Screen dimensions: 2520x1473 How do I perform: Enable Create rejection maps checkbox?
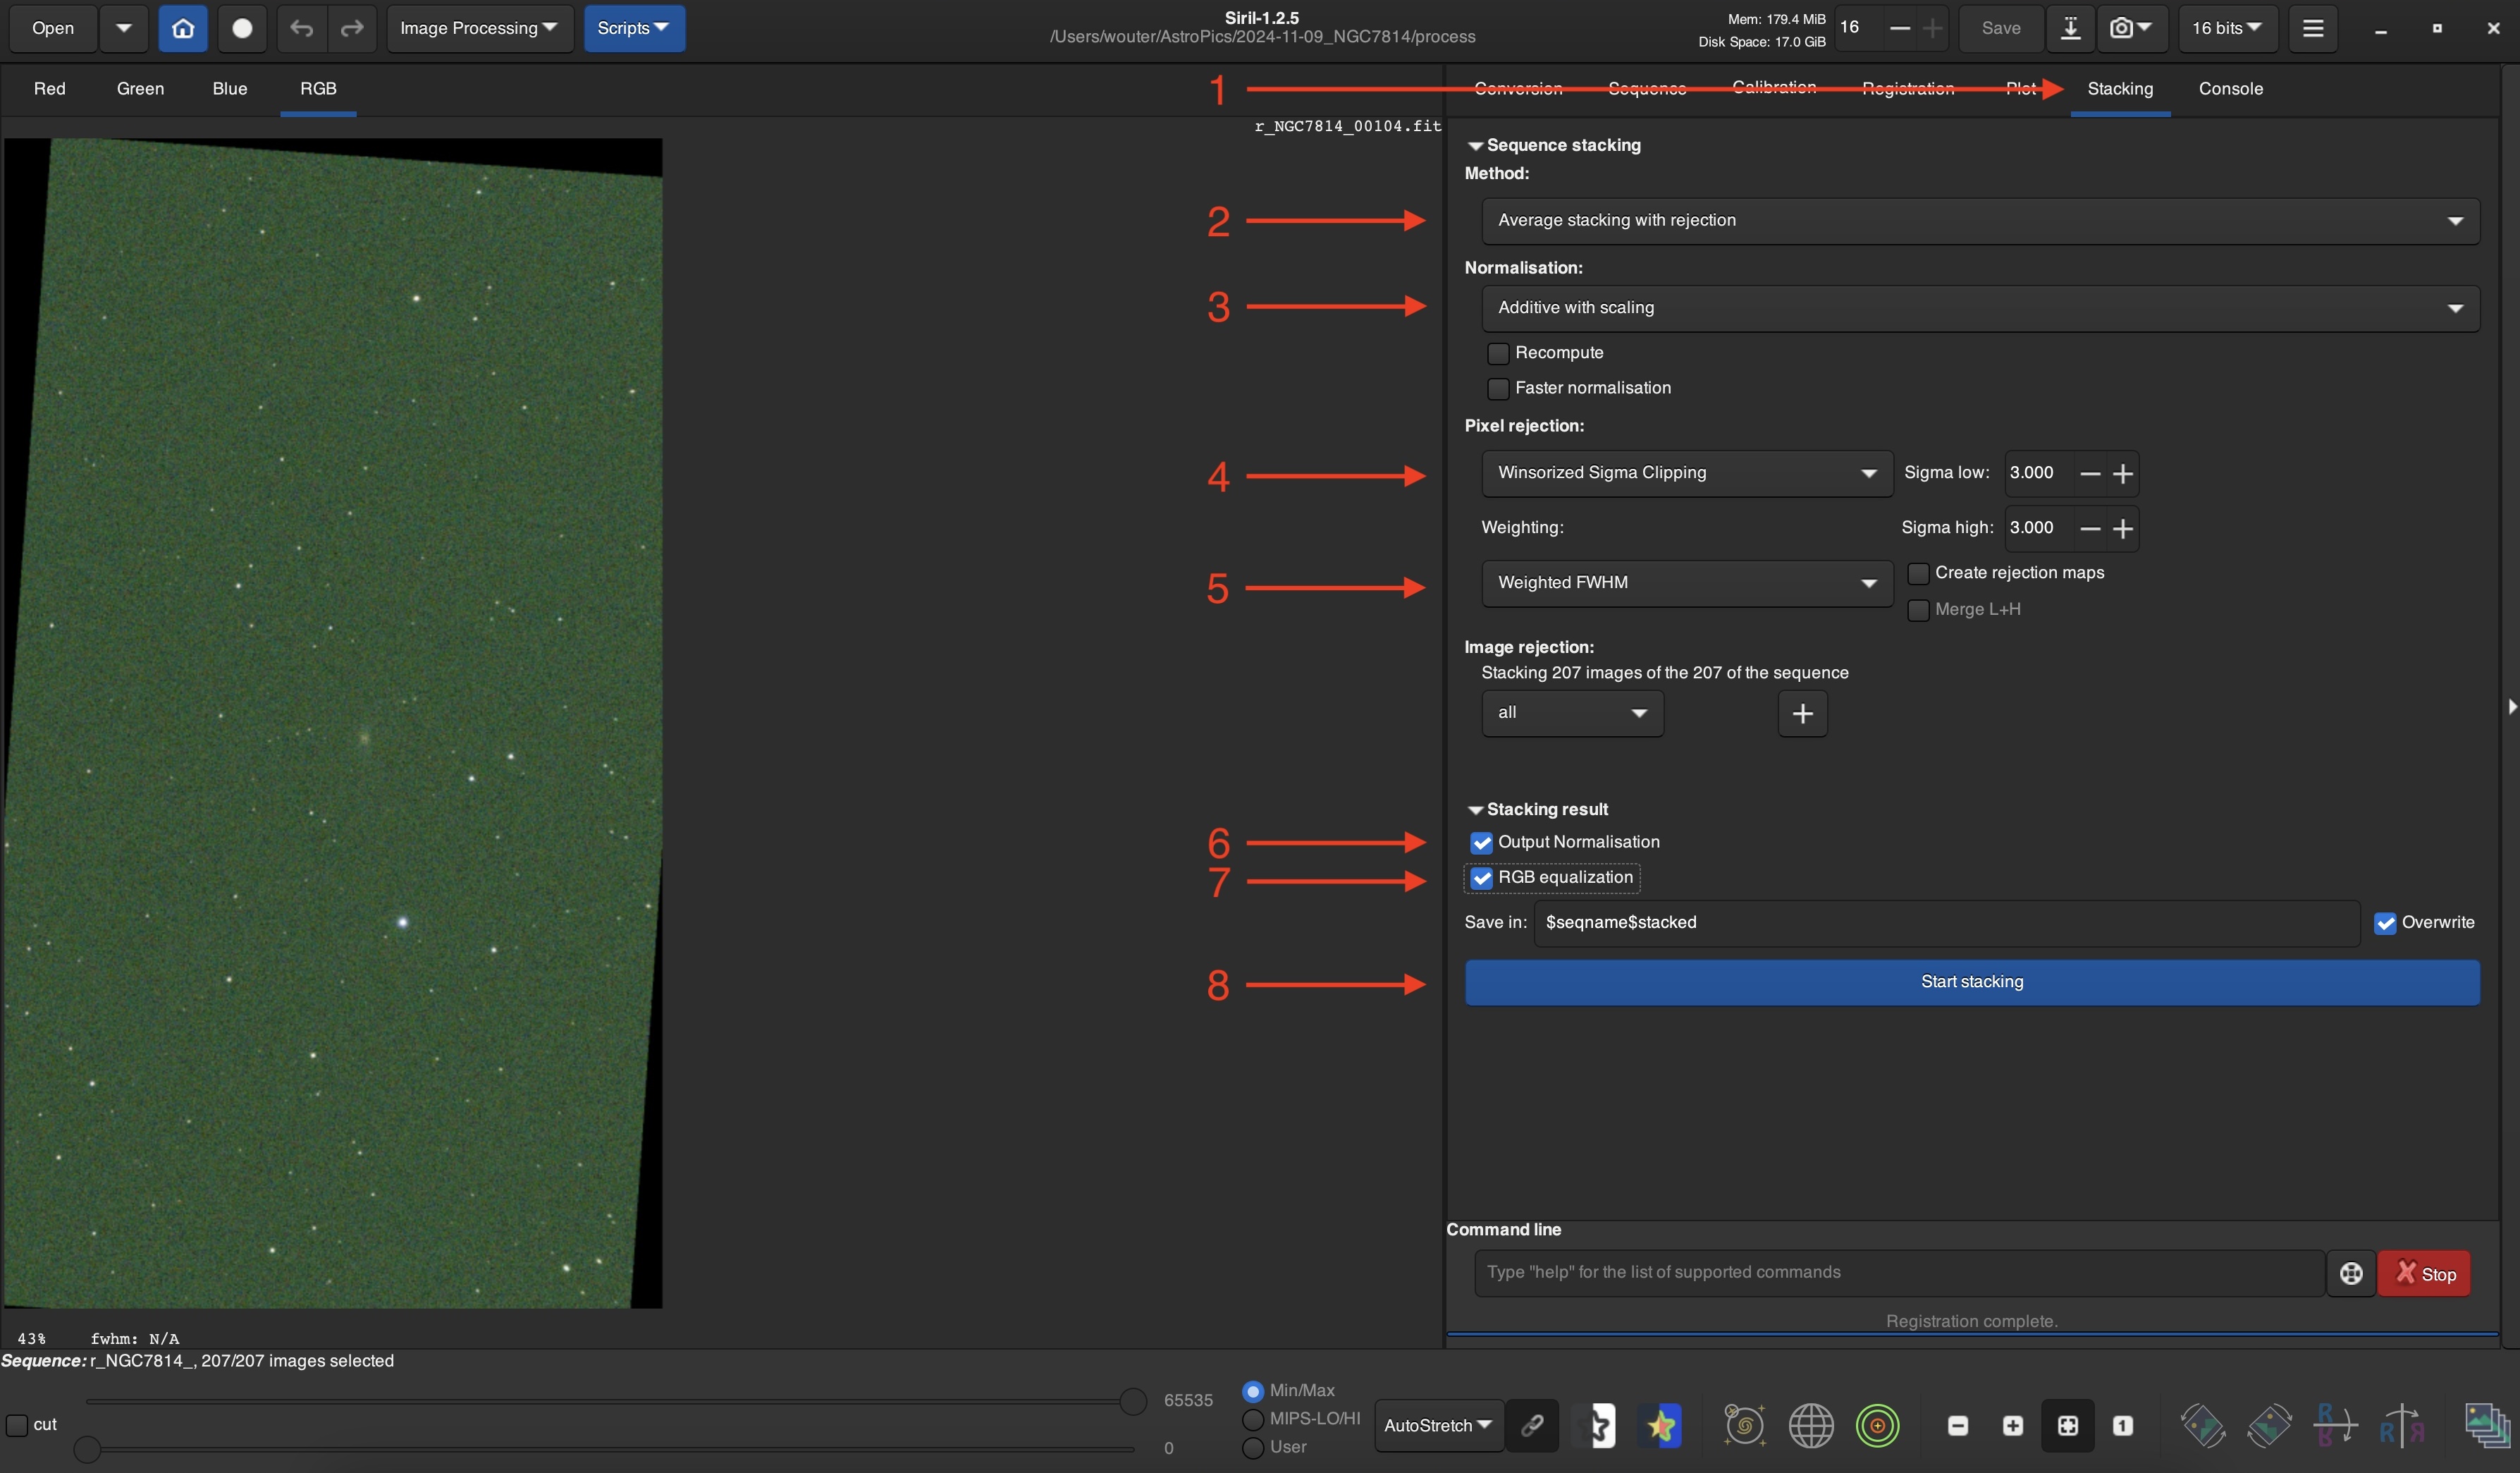tap(1918, 573)
